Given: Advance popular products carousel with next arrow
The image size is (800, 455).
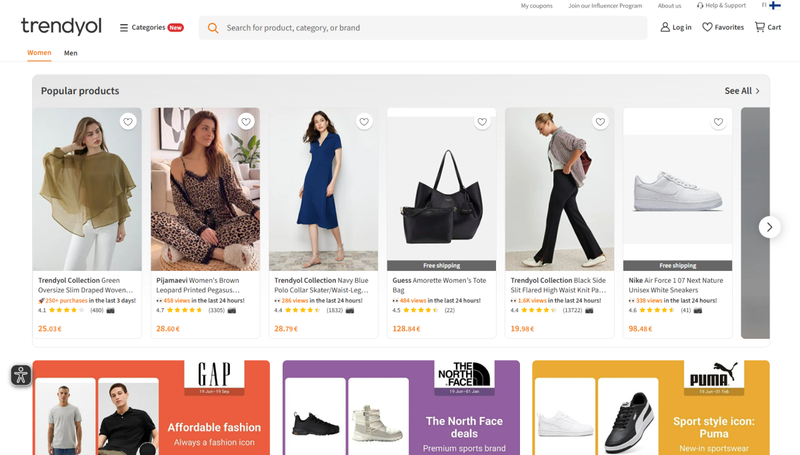Looking at the screenshot, I should (x=769, y=227).
